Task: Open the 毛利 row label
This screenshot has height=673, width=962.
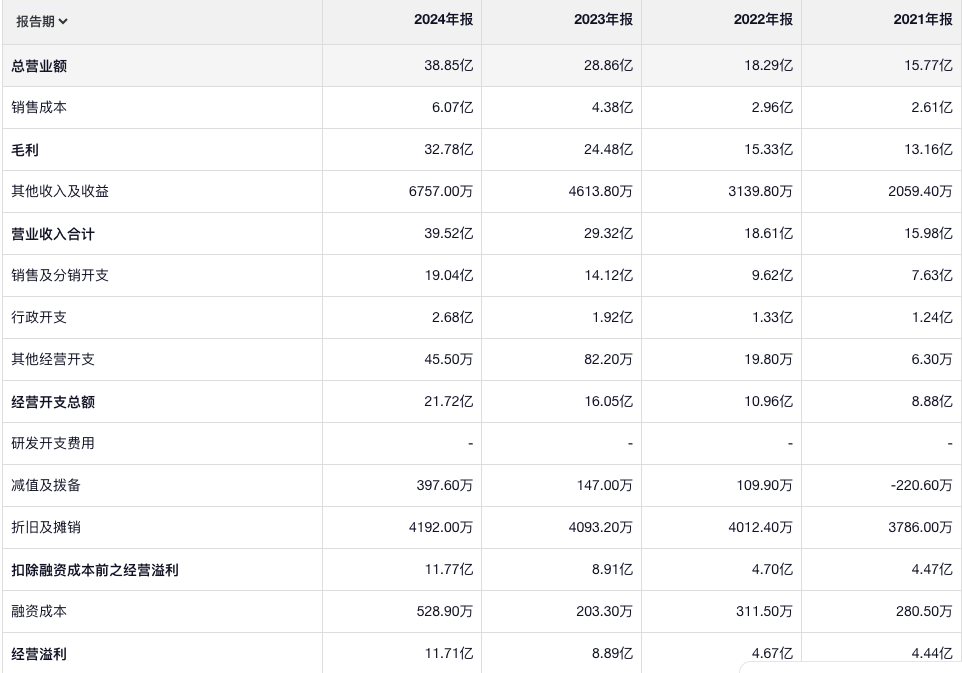Action: point(25,150)
